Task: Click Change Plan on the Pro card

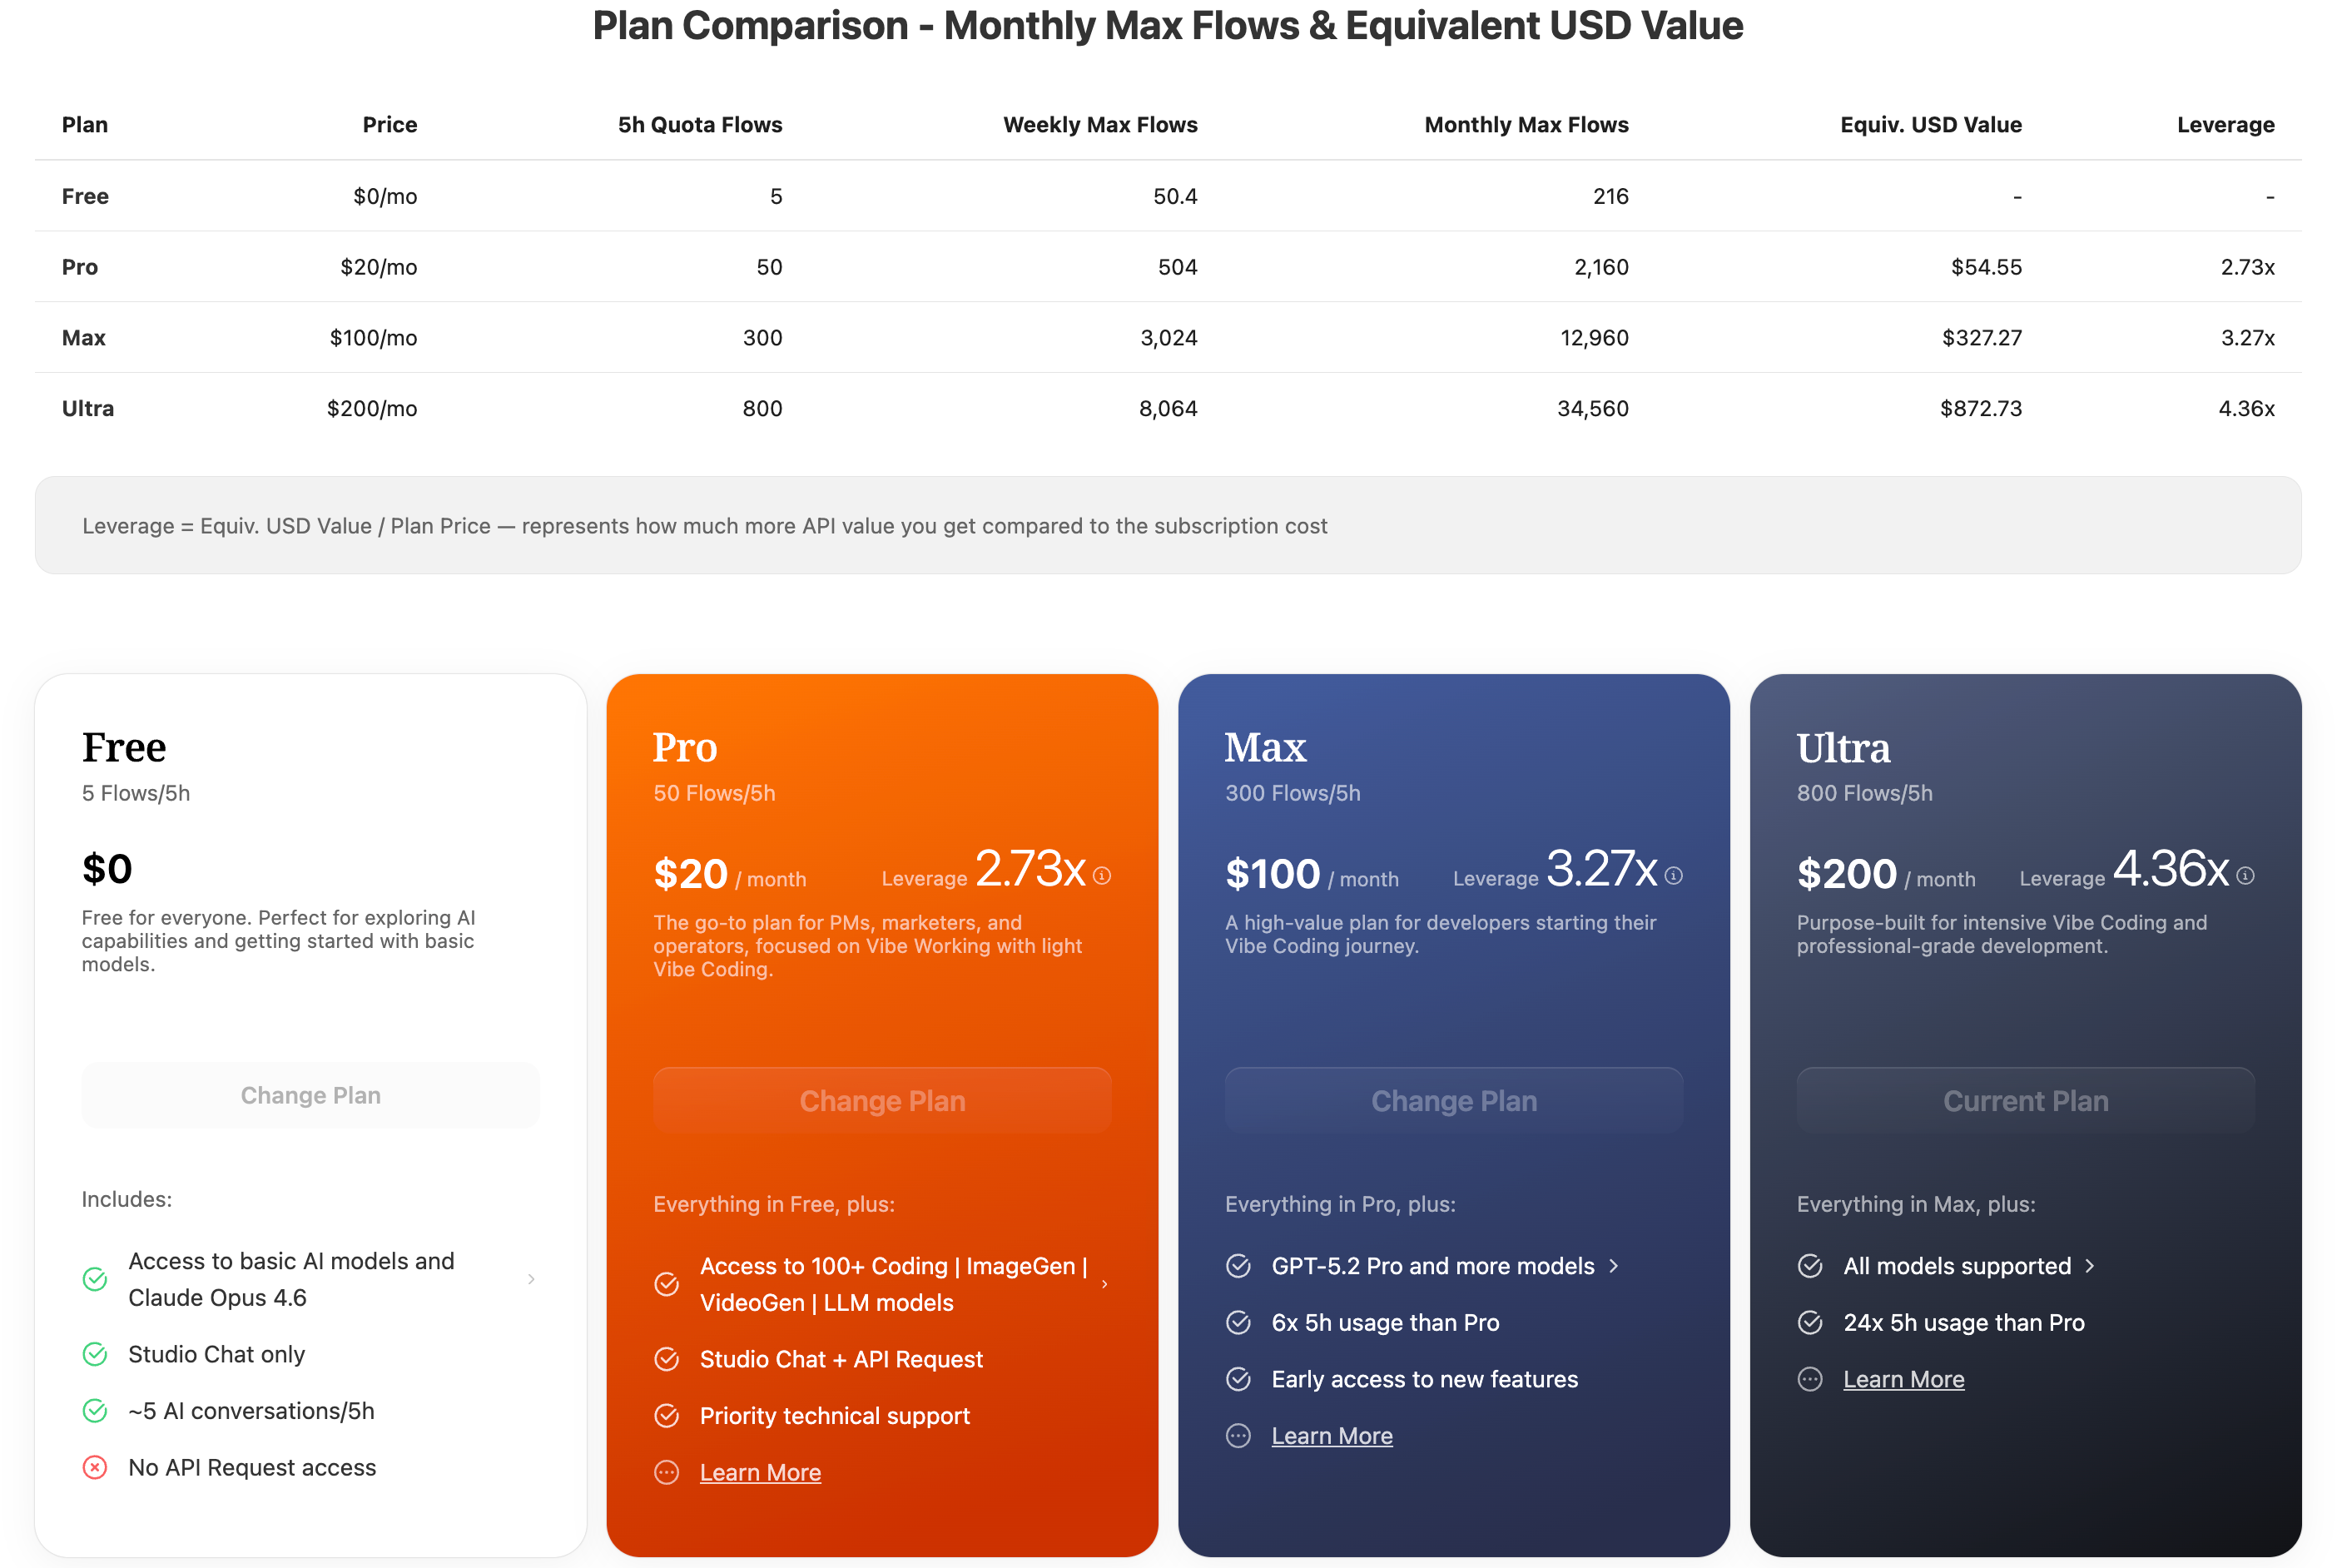Action: 881,1100
